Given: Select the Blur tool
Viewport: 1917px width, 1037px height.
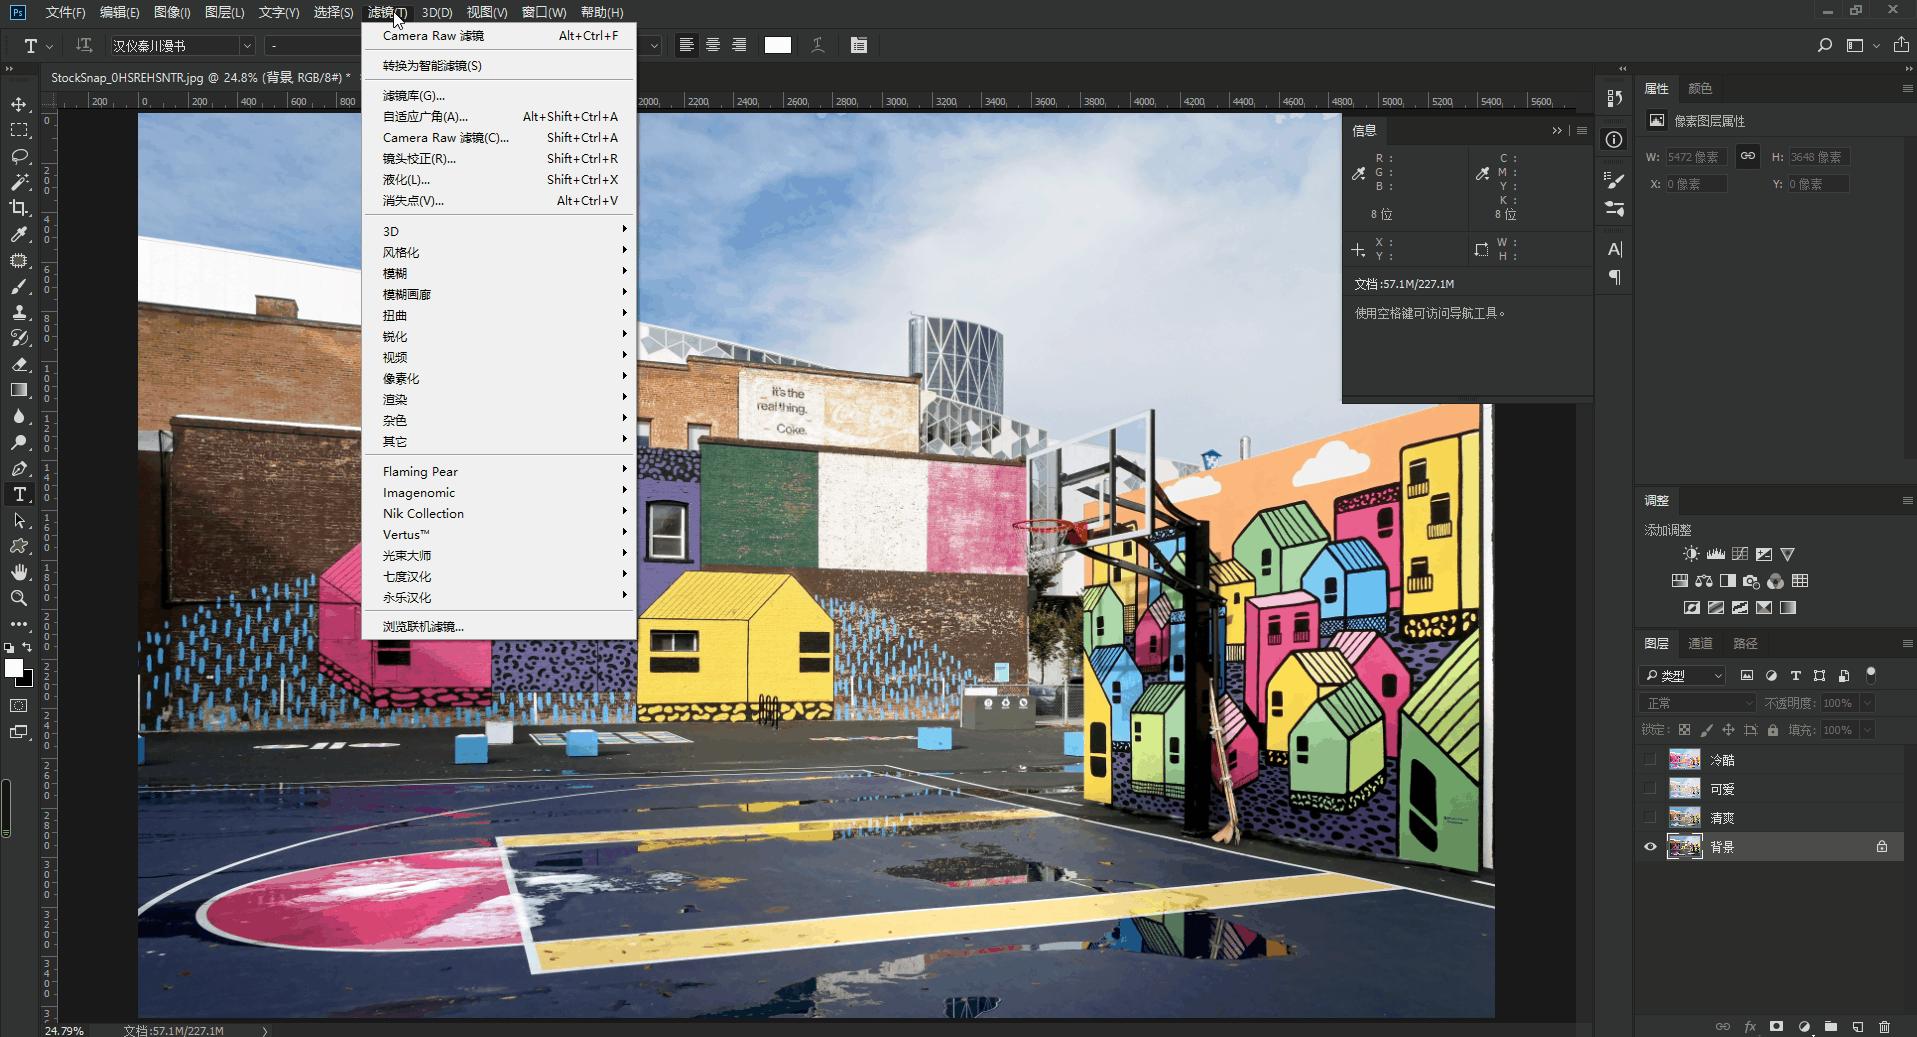Looking at the screenshot, I should pos(19,416).
